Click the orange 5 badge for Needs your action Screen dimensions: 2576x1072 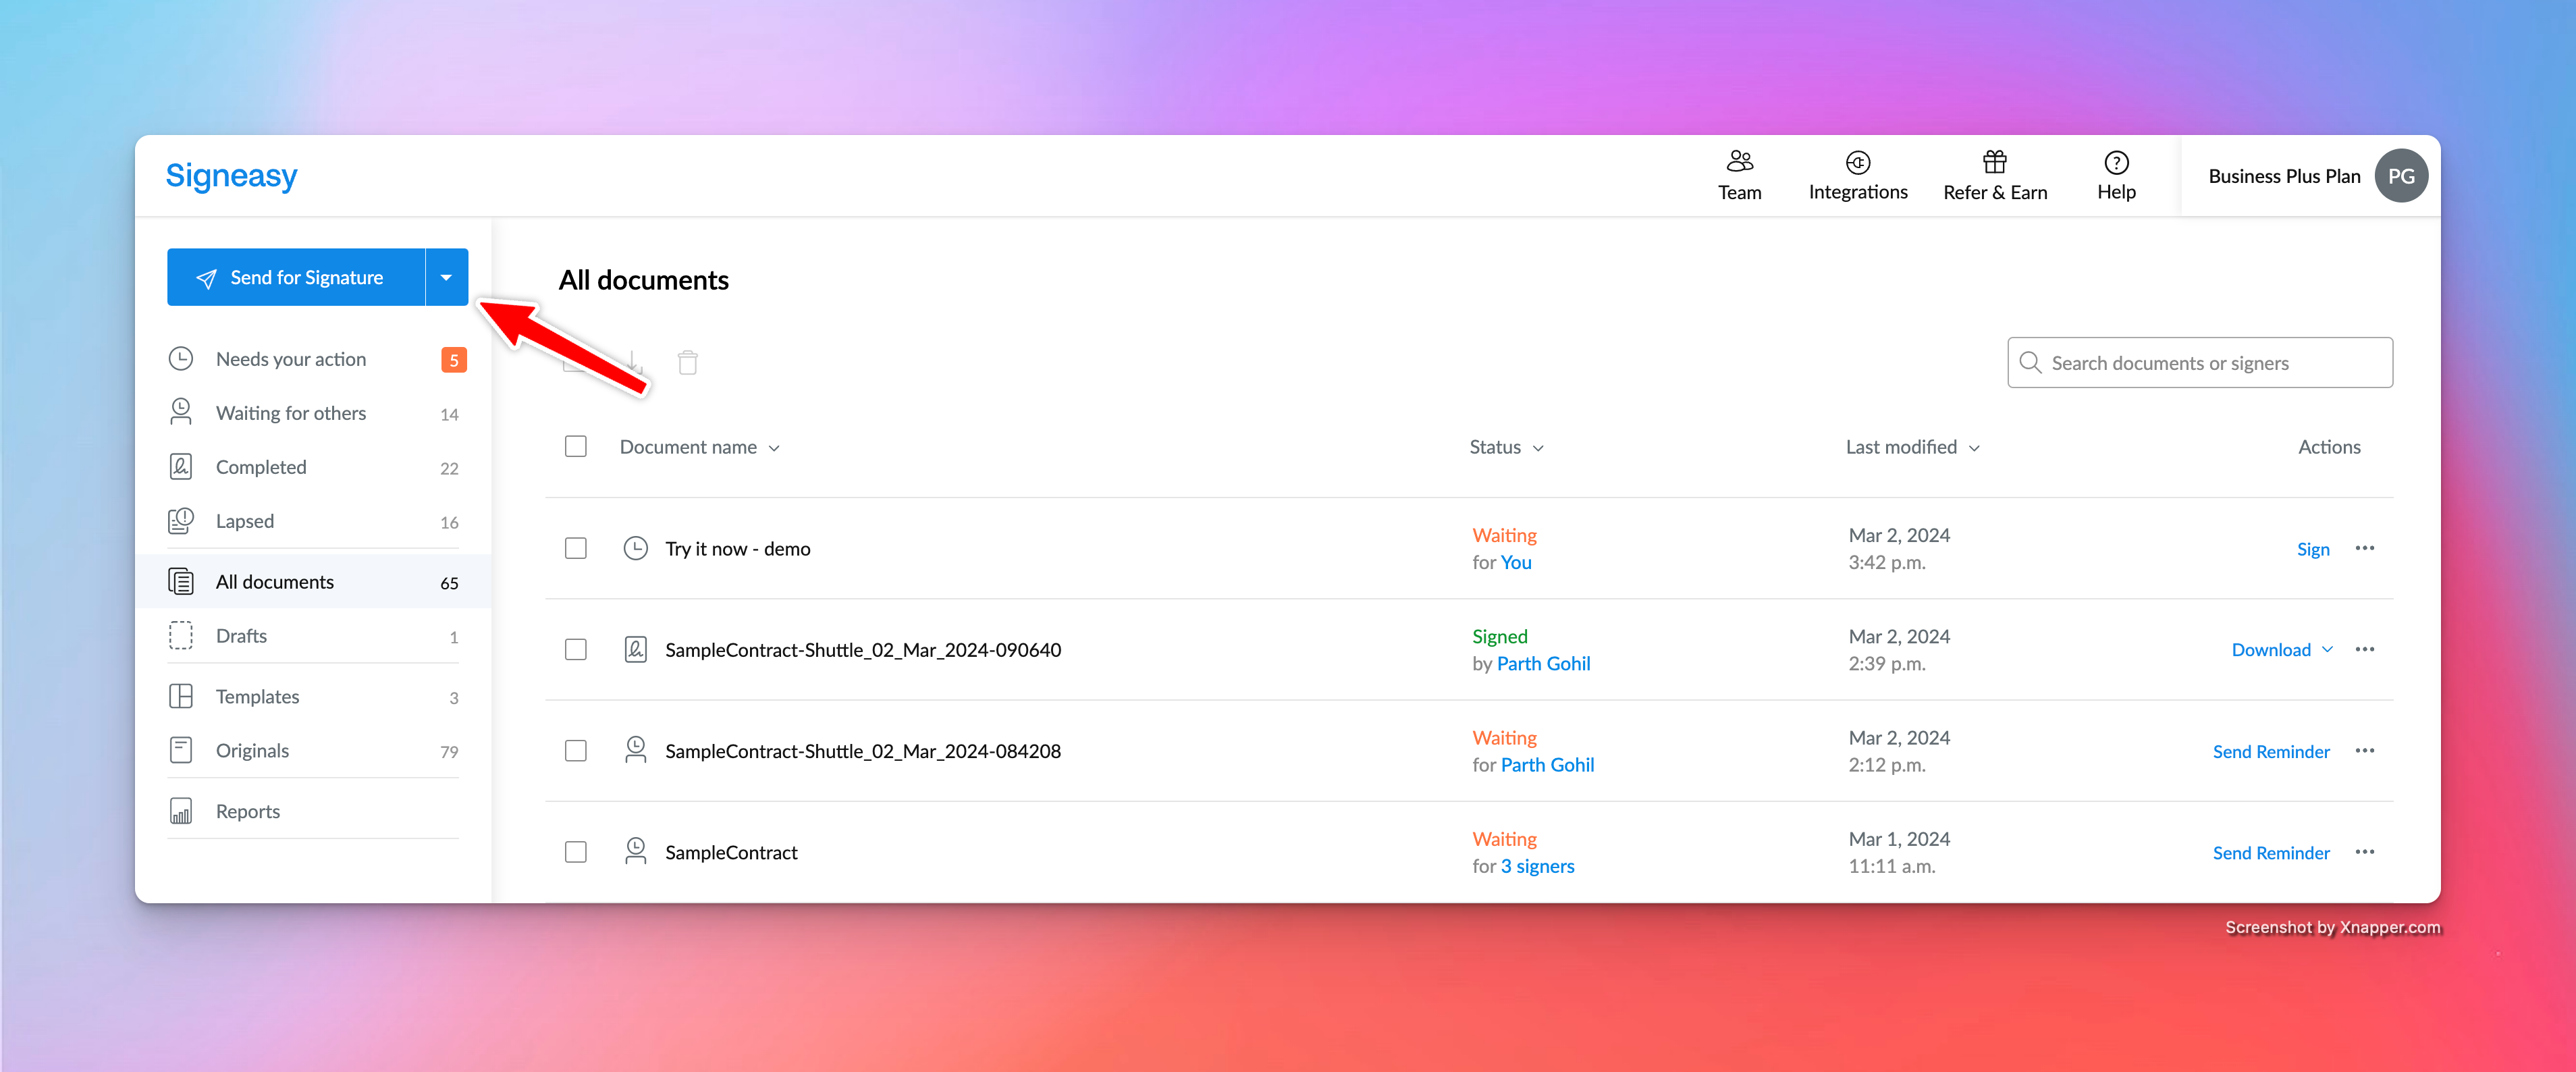pos(453,360)
